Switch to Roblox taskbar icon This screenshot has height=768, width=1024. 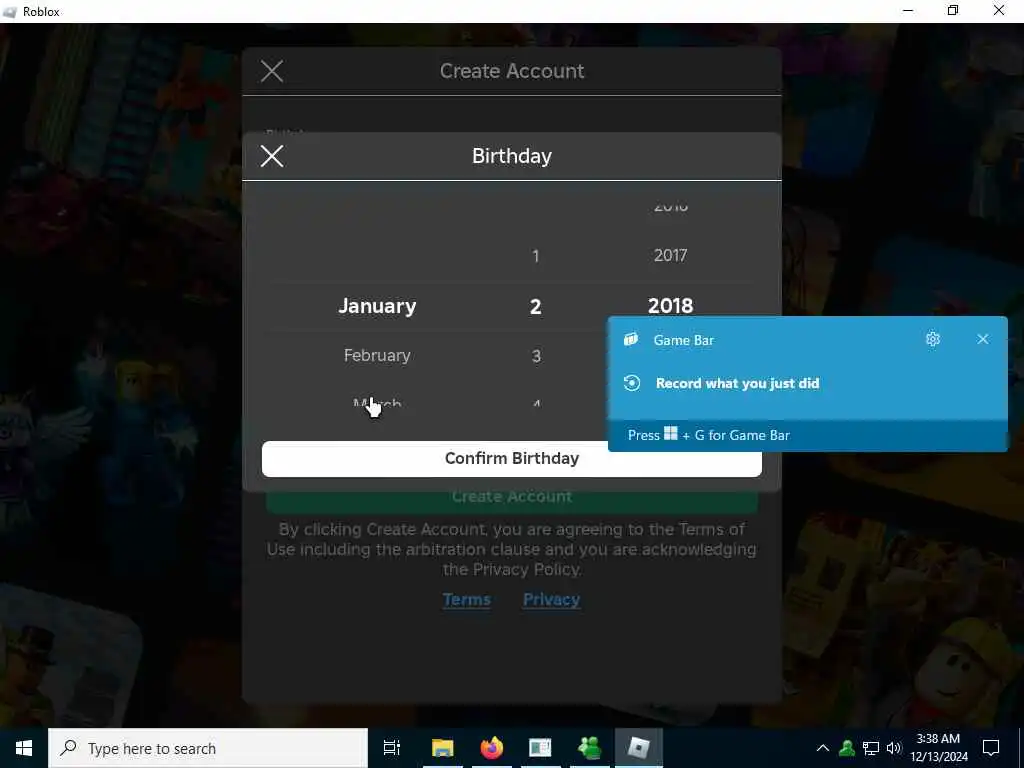pyautogui.click(x=639, y=748)
